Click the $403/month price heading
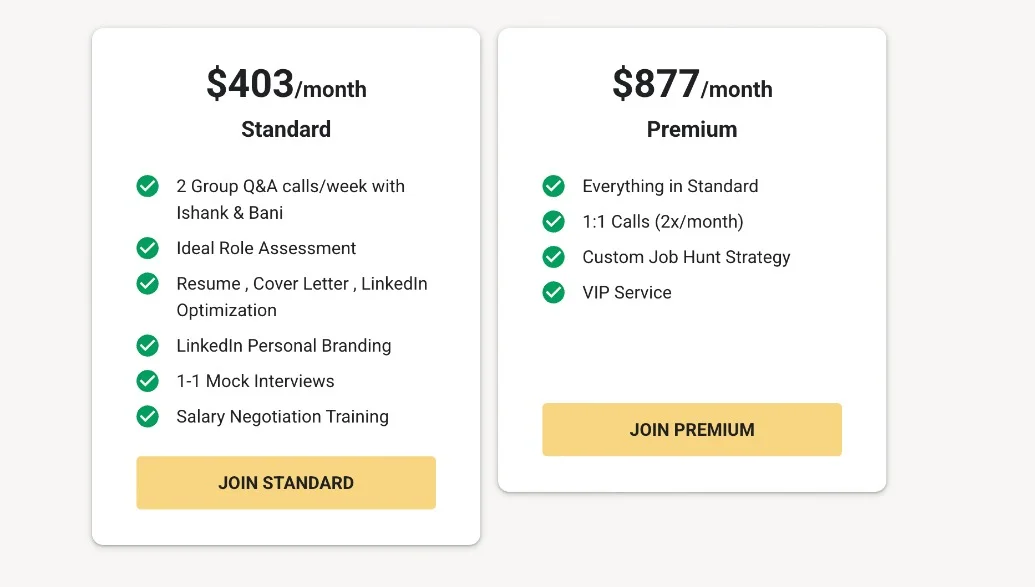 (286, 85)
